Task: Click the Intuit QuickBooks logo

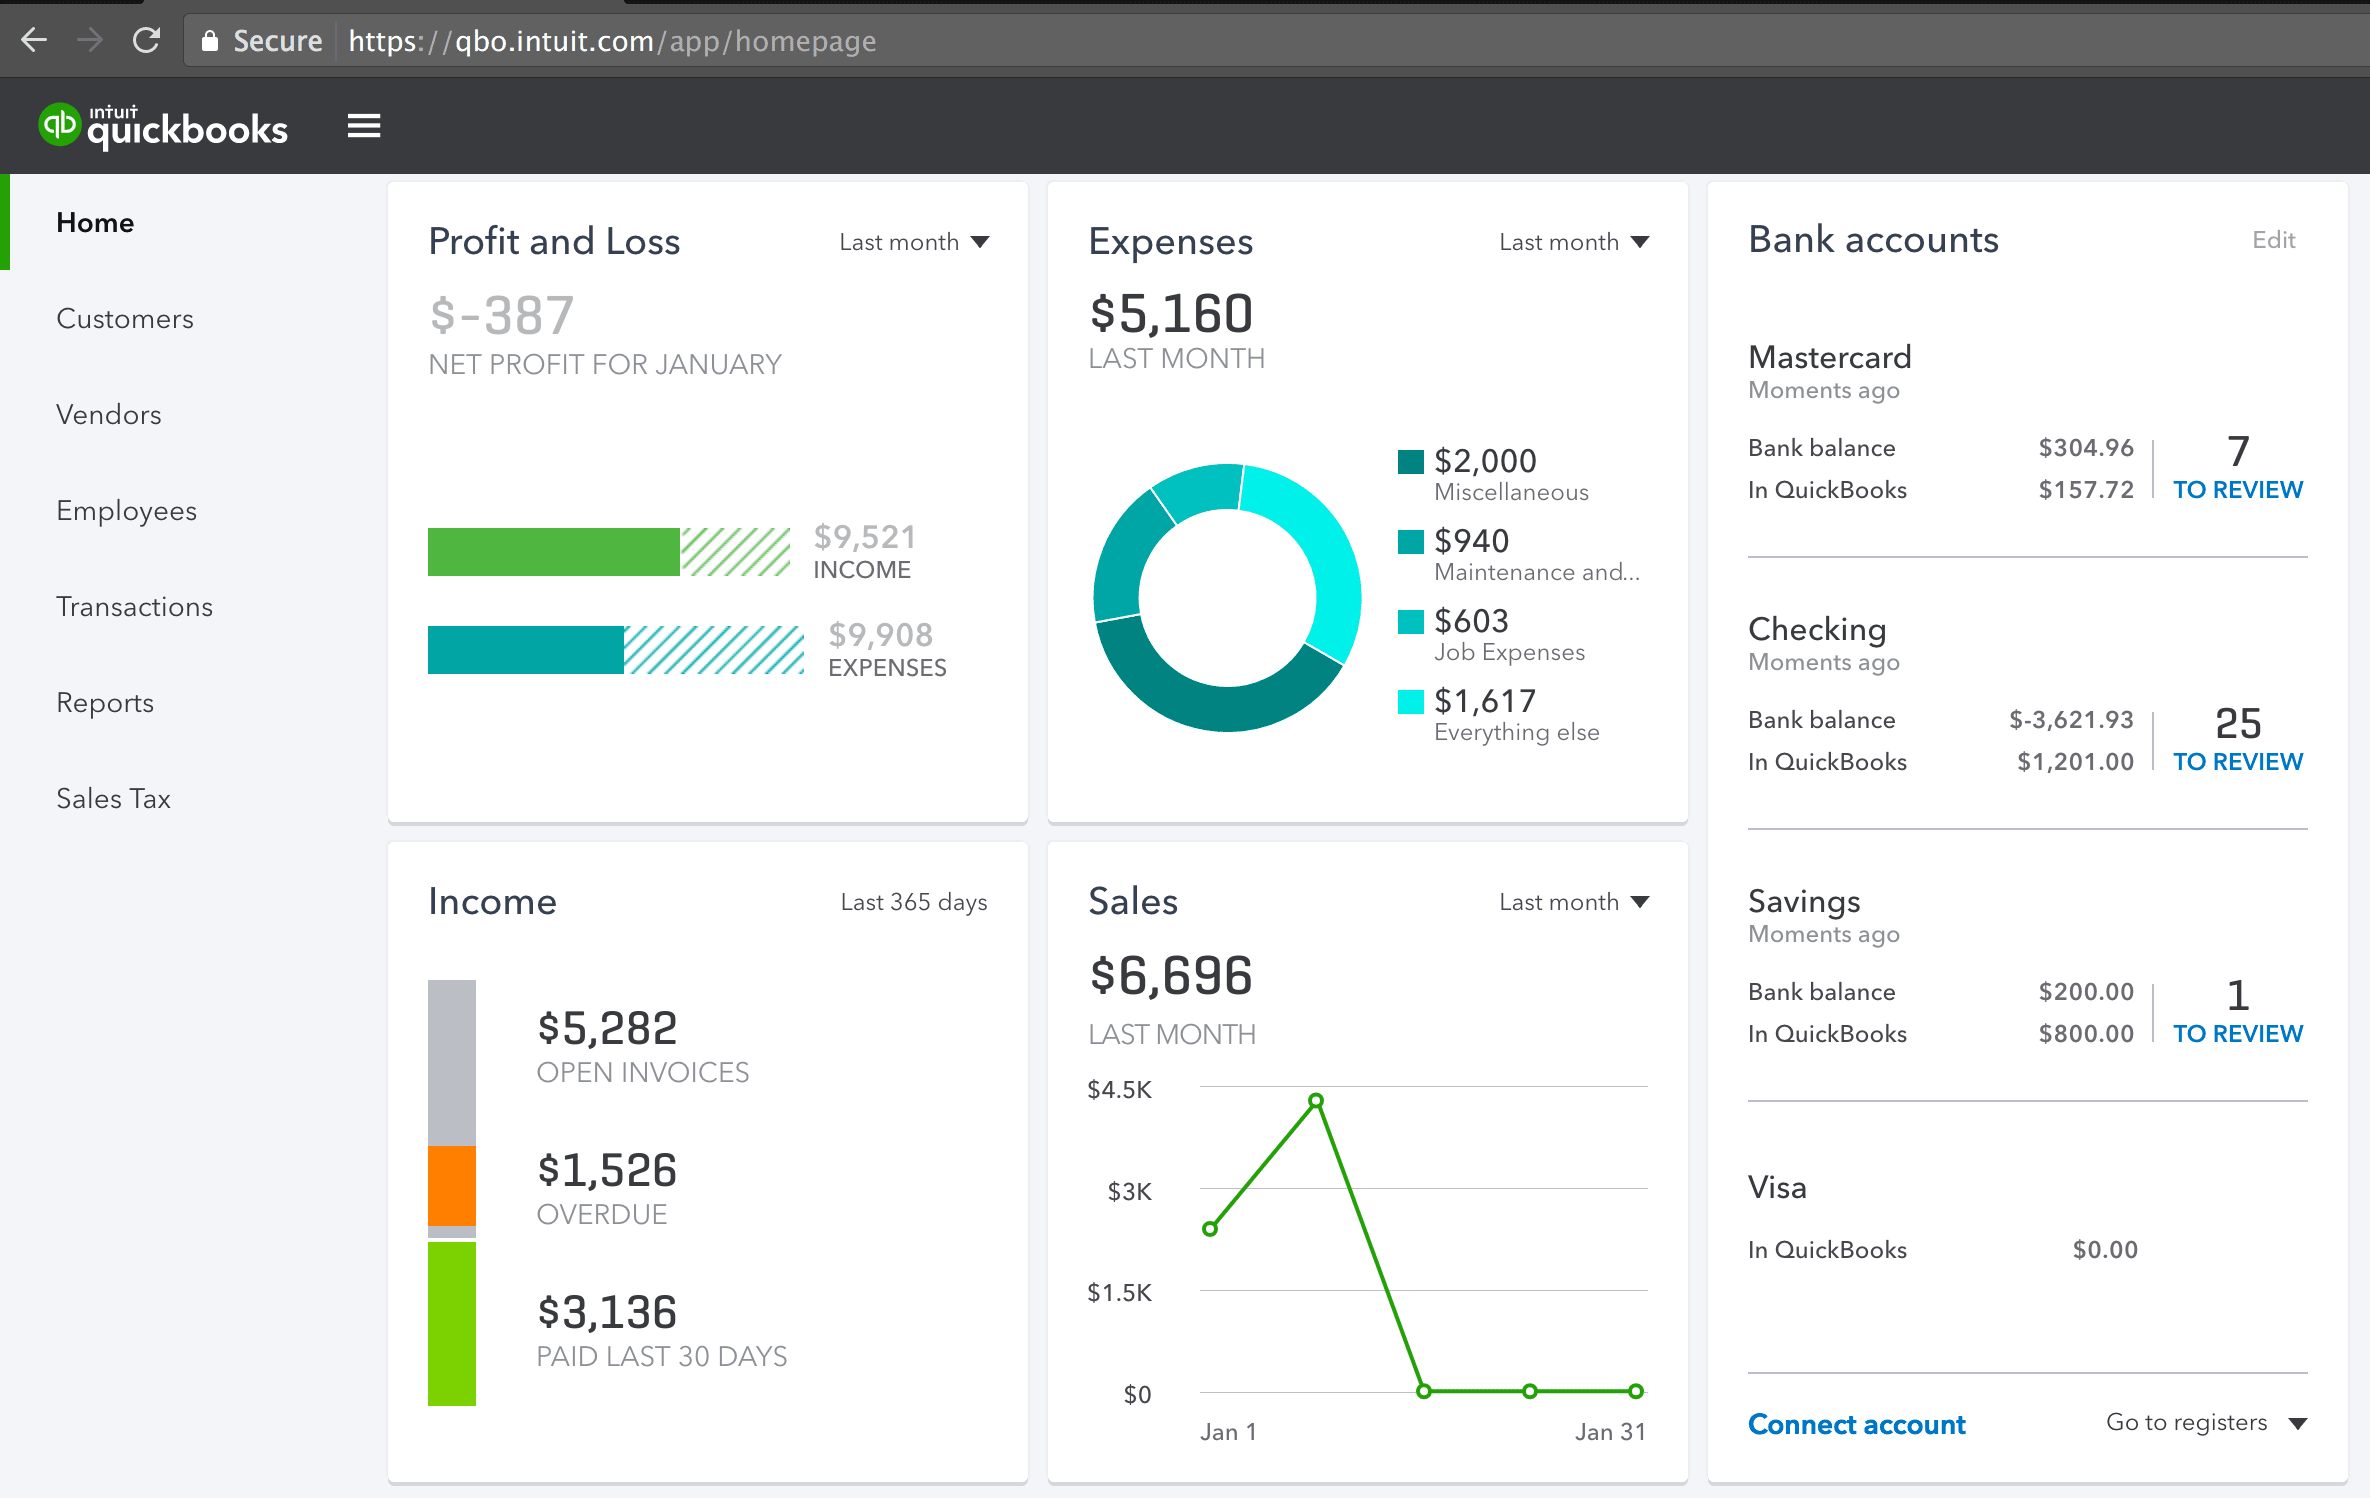Action: [163, 125]
